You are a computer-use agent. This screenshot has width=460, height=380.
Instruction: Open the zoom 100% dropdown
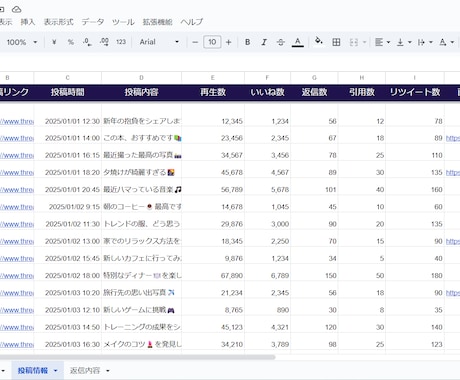pos(21,42)
